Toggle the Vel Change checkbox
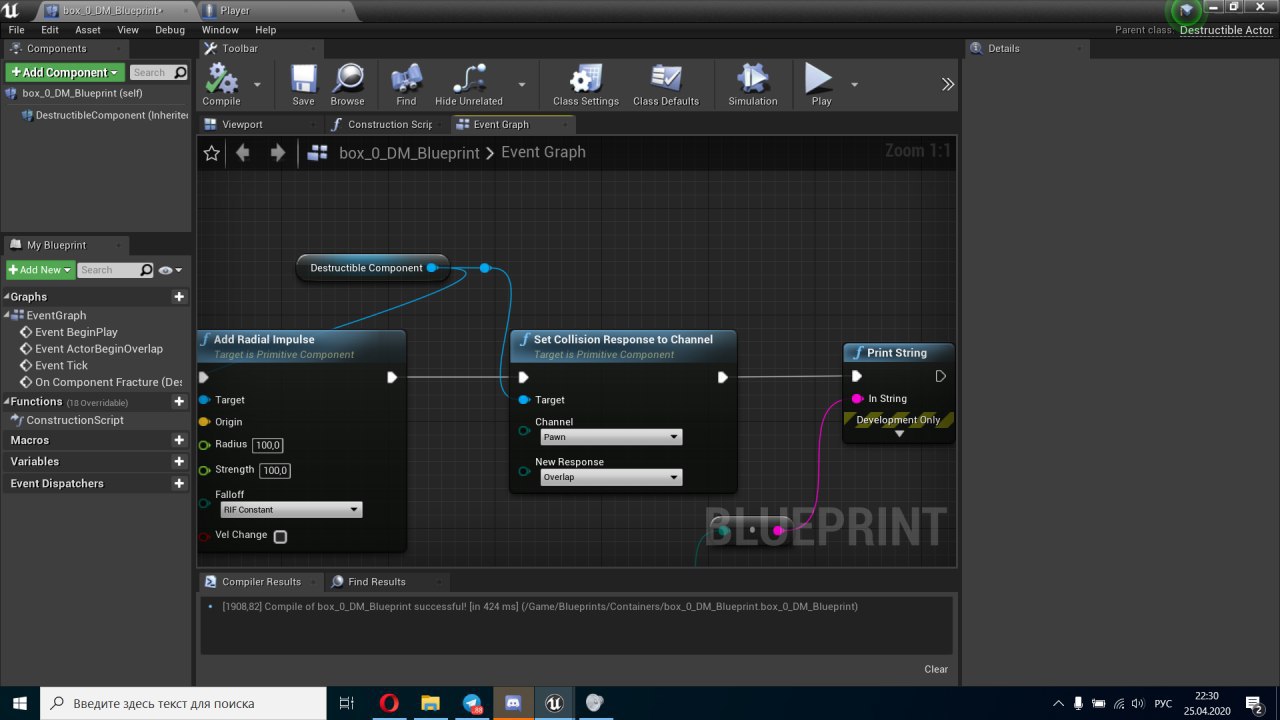Viewport: 1280px width, 720px height. pos(281,537)
